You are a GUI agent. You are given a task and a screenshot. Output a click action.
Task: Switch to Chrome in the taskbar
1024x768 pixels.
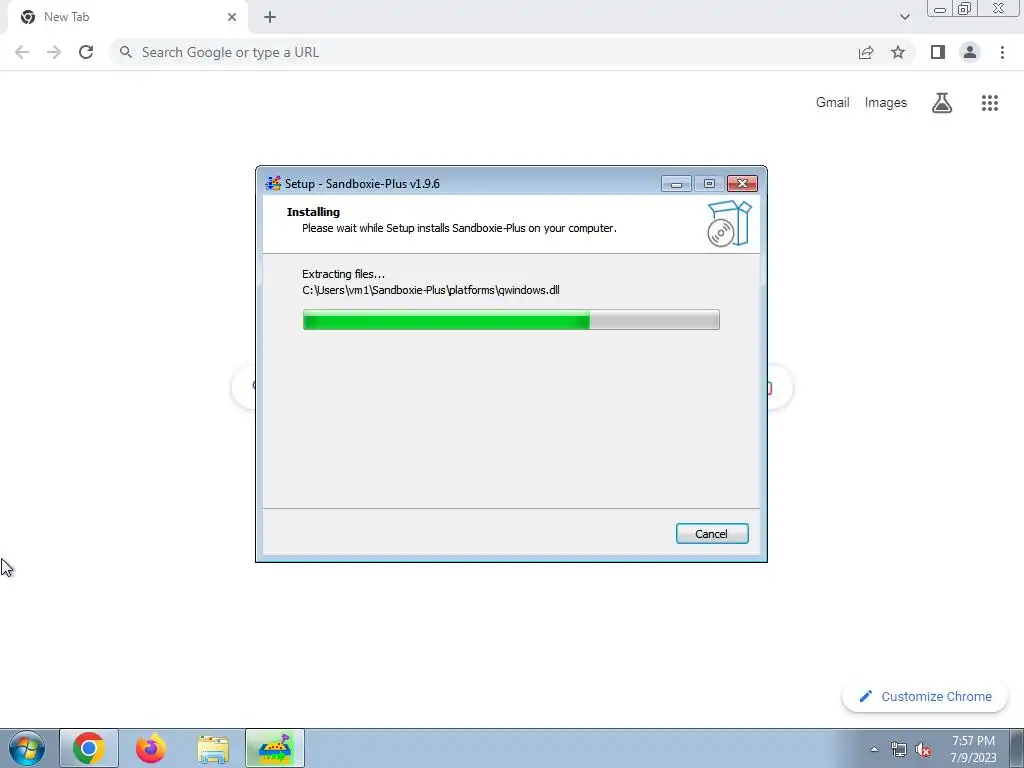pos(89,748)
